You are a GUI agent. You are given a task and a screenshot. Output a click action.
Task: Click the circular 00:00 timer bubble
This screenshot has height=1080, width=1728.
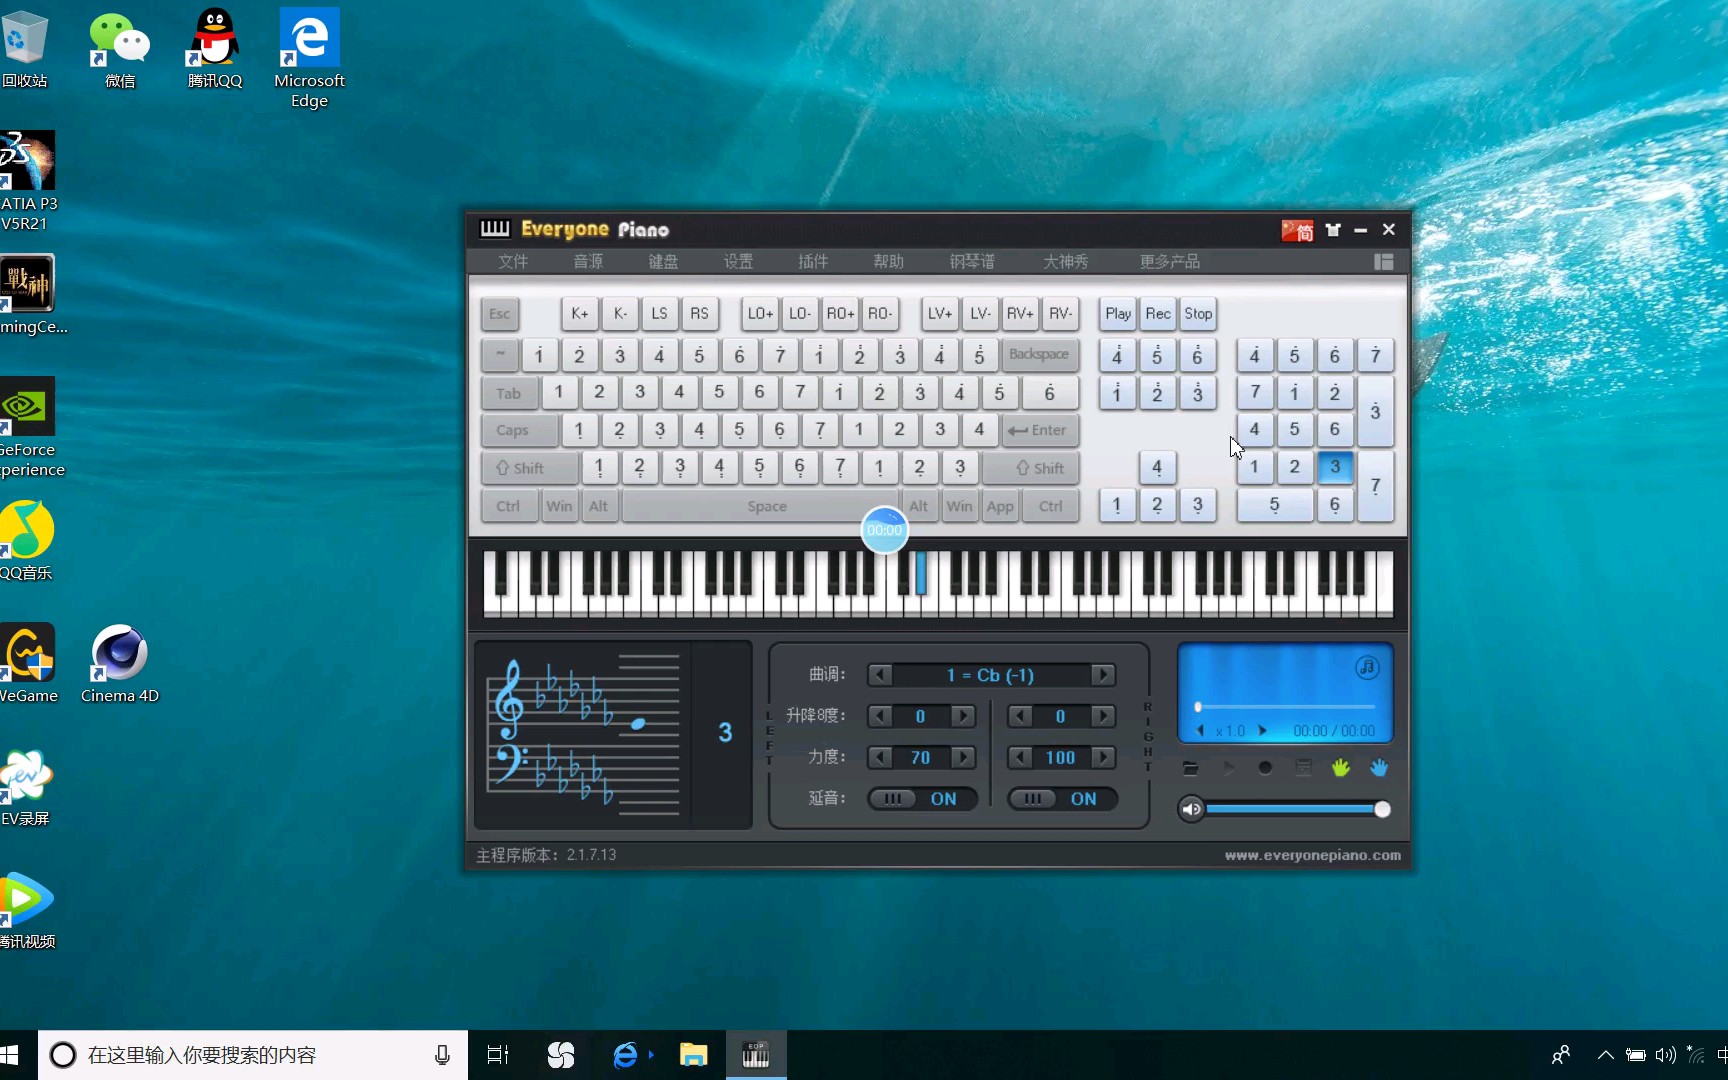(x=884, y=530)
